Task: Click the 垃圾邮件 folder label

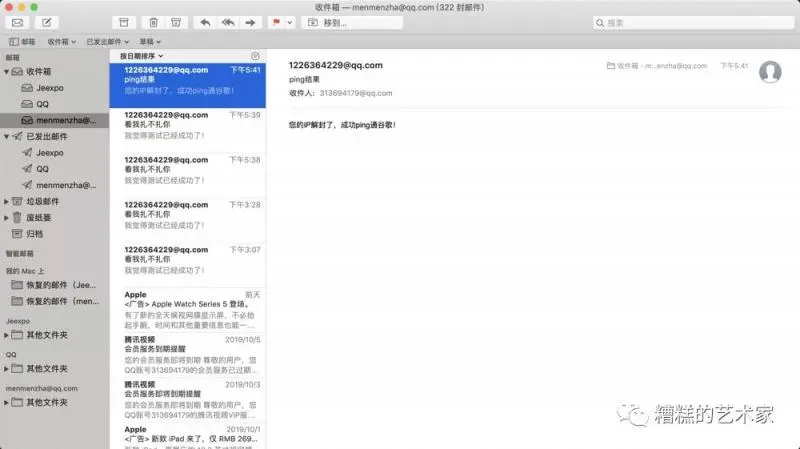Action: click(x=43, y=202)
